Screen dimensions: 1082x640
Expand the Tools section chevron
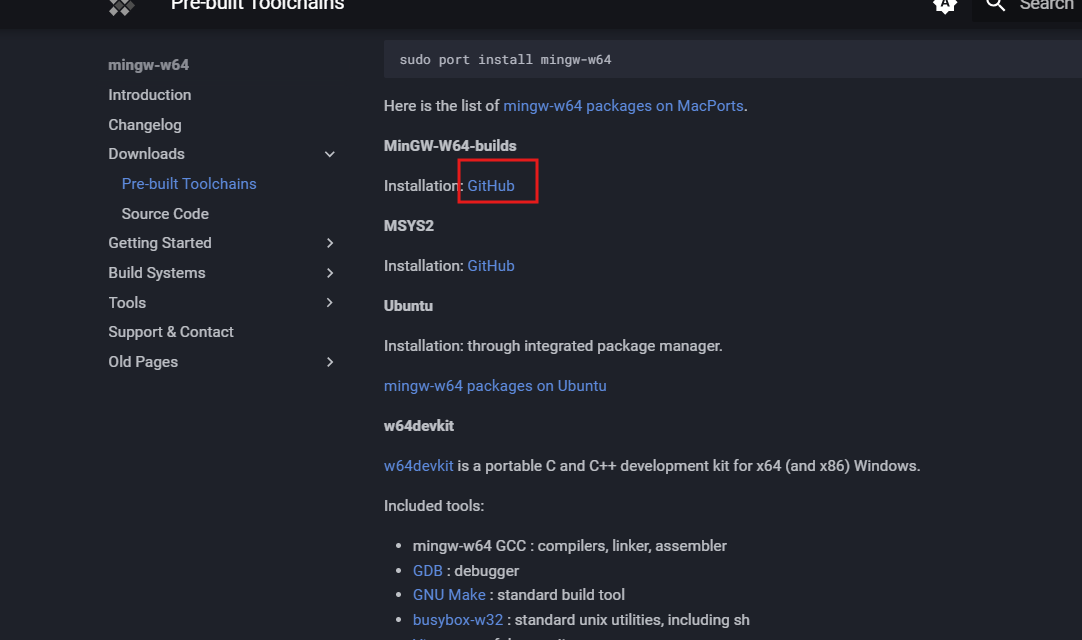click(330, 302)
